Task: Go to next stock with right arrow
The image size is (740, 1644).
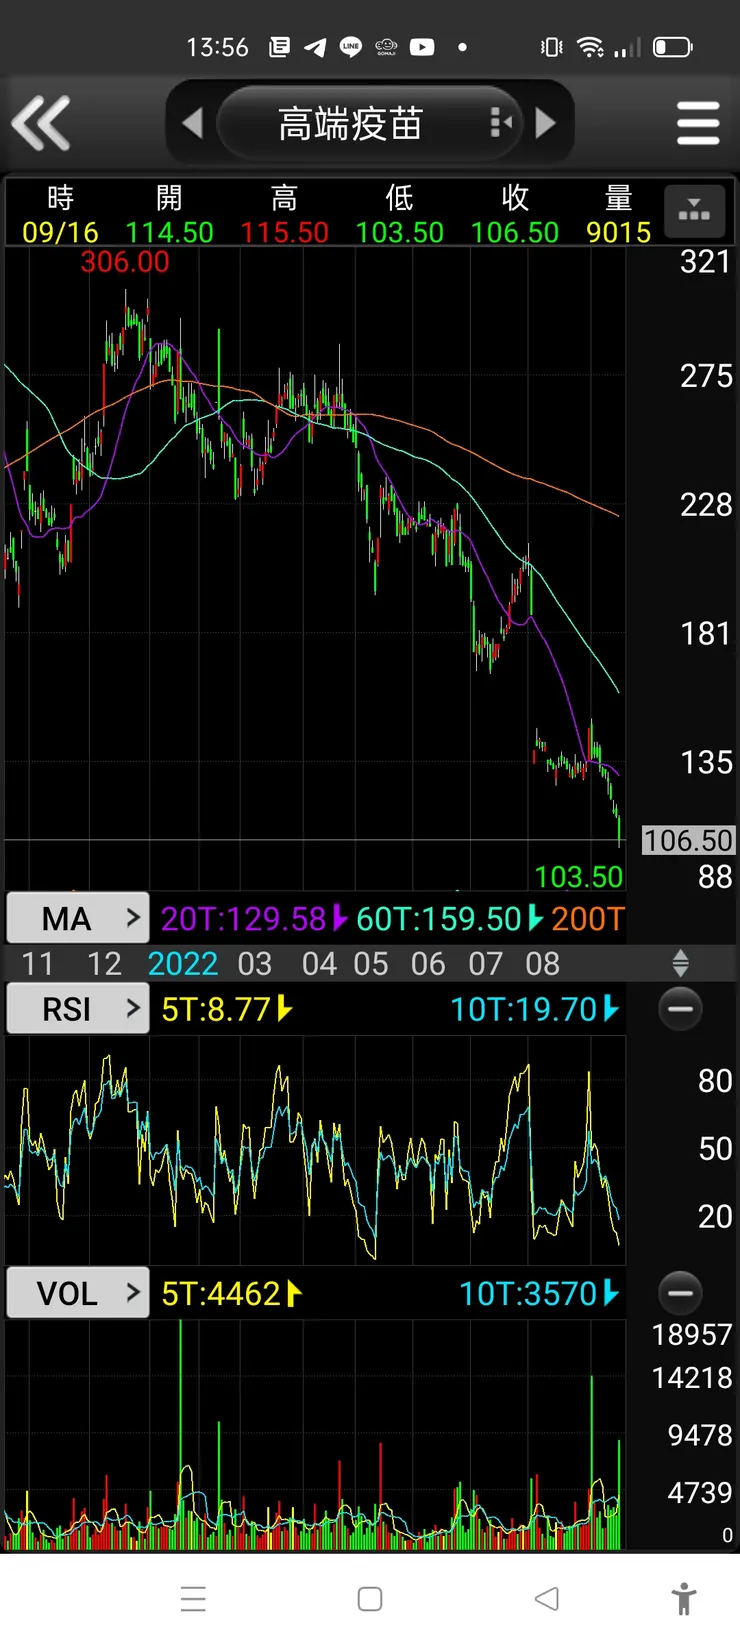Action: [x=546, y=123]
